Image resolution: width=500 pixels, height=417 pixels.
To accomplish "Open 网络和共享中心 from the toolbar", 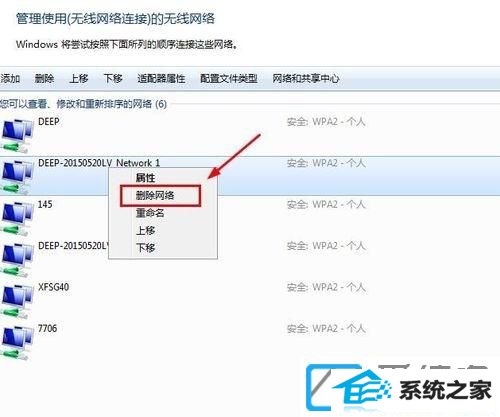I will (x=306, y=79).
